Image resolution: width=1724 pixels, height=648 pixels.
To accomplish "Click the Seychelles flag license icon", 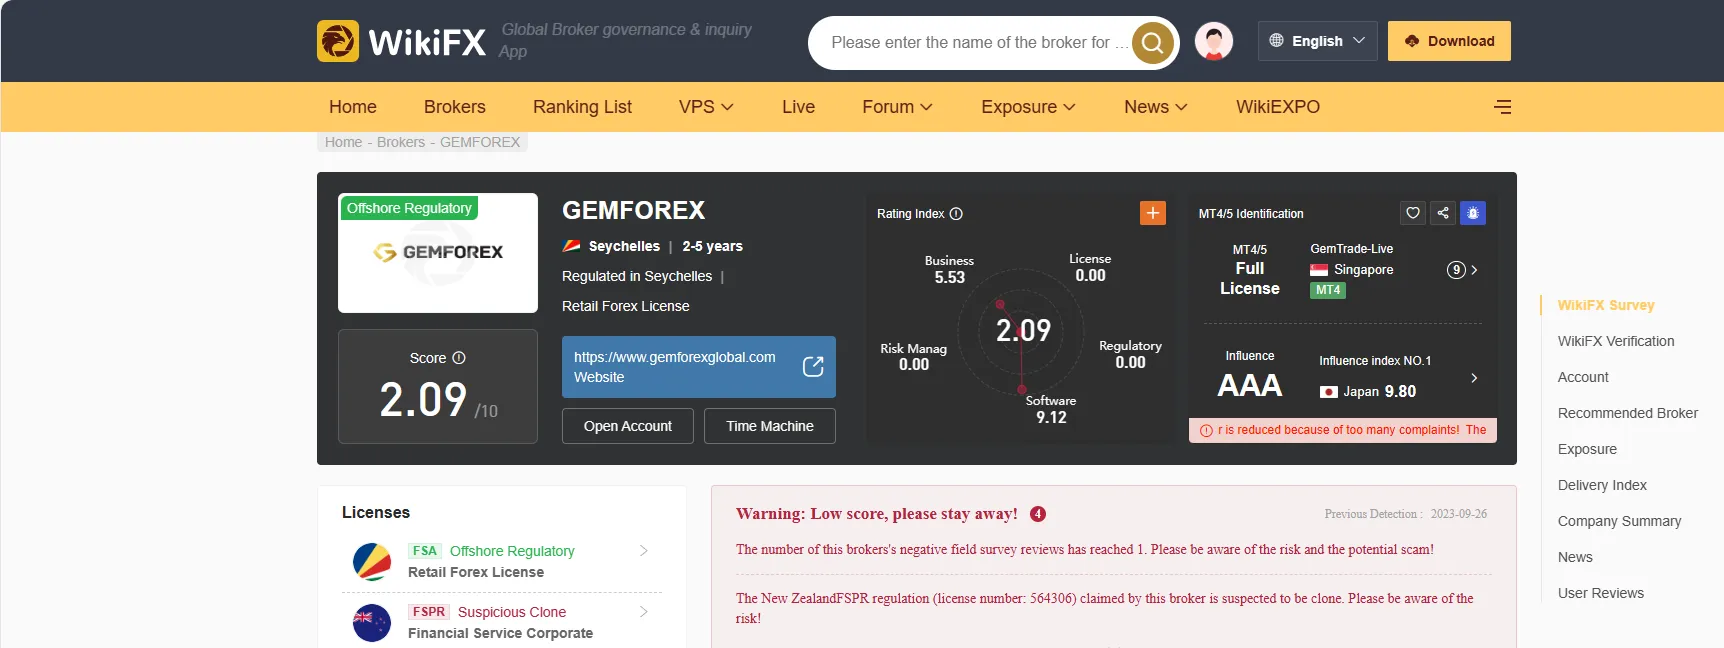I will coord(372,562).
